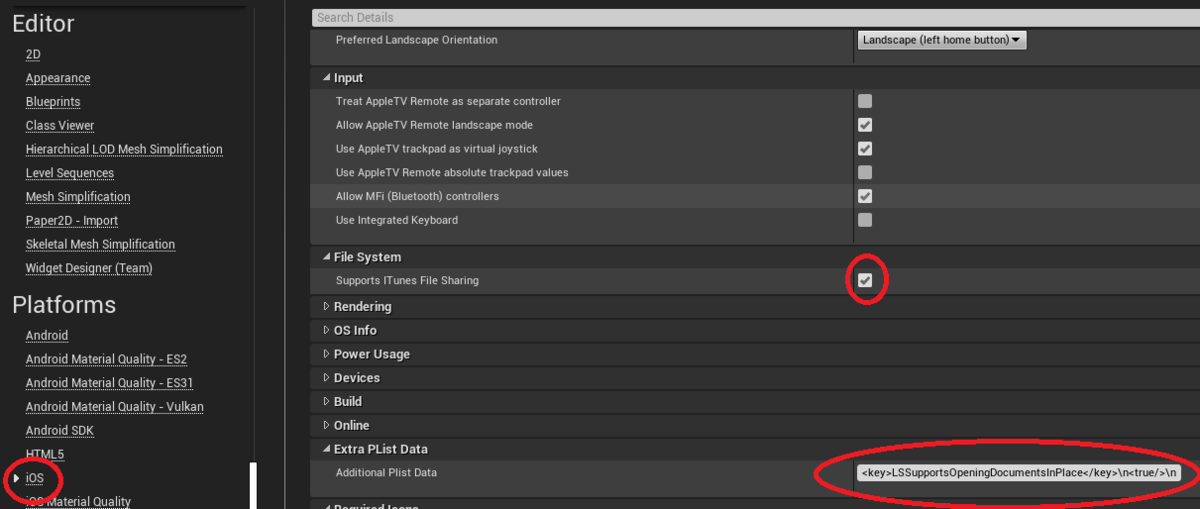
Task: Expand the Build section
Action: [326, 401]
